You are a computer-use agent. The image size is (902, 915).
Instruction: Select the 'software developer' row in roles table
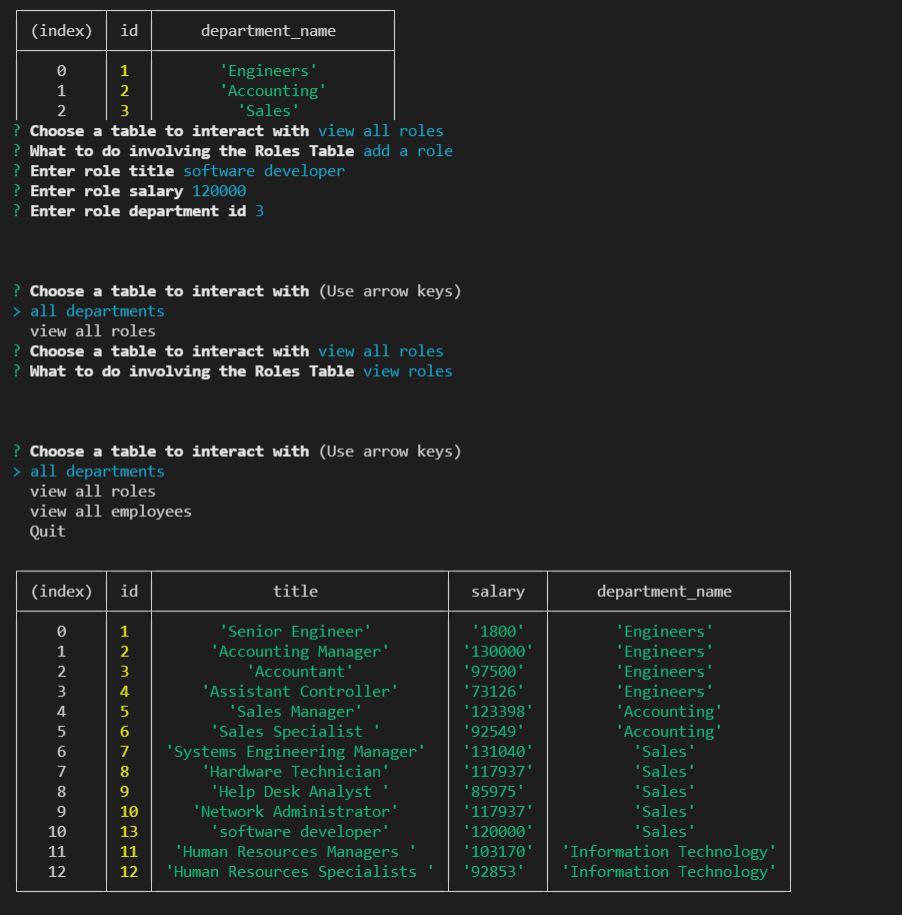pyautogui.click(x=295, y=831)
